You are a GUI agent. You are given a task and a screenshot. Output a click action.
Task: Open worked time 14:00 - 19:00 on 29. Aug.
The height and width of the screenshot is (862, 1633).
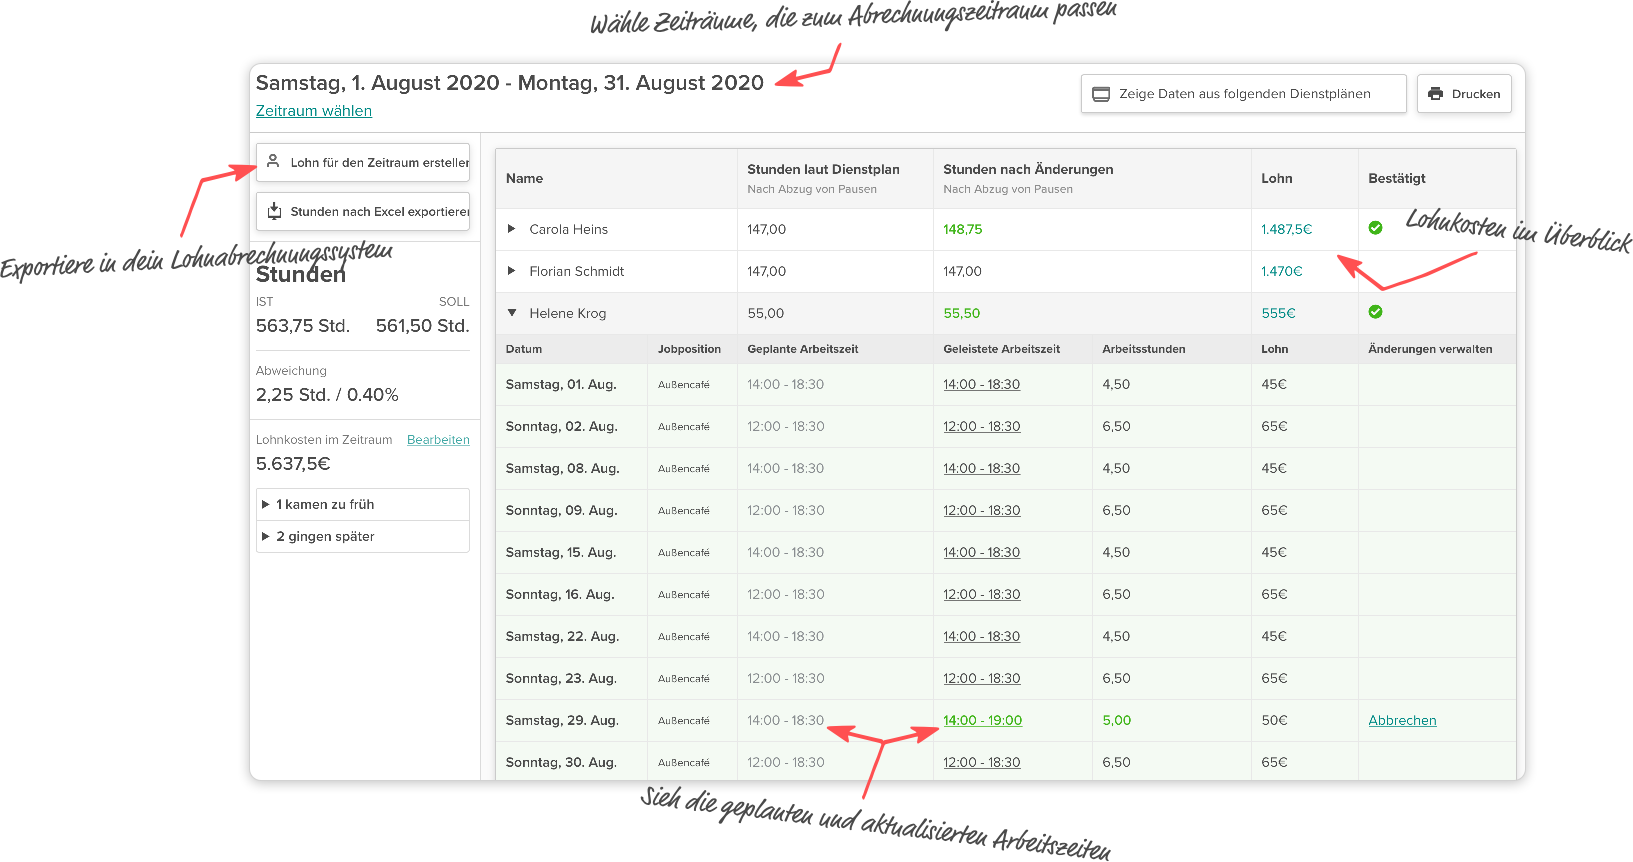(x=982, y=720)
